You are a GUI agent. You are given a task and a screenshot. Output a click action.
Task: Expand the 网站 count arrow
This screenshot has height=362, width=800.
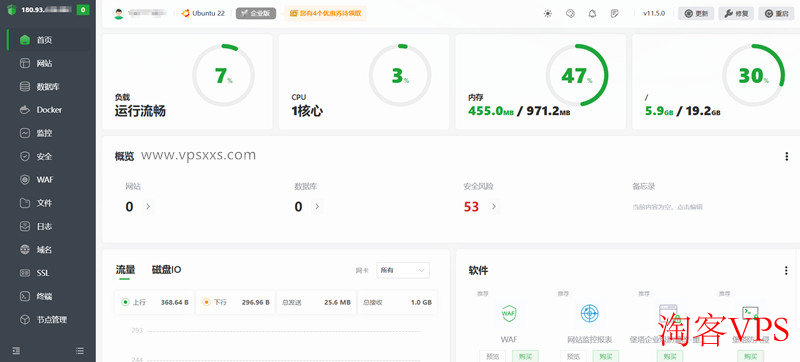(x=148, y=207)
